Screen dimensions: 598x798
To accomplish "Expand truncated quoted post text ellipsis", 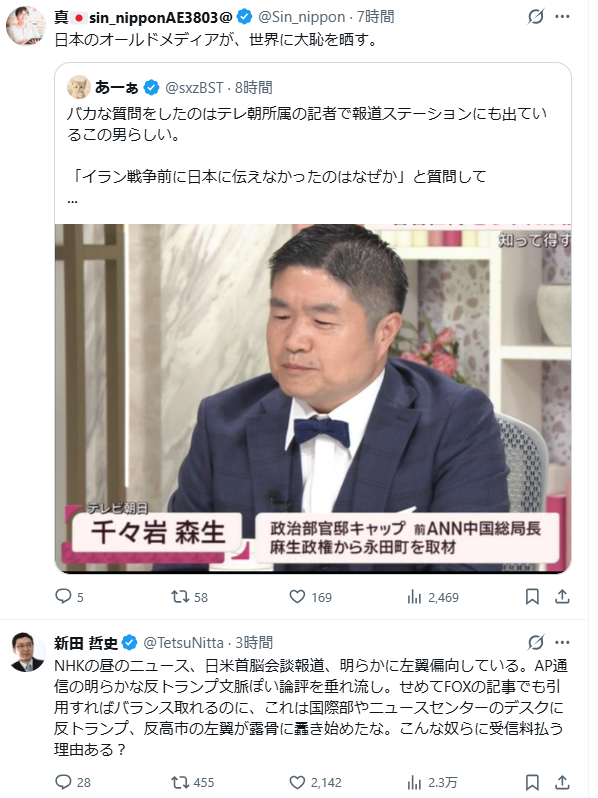I will 72,201.
